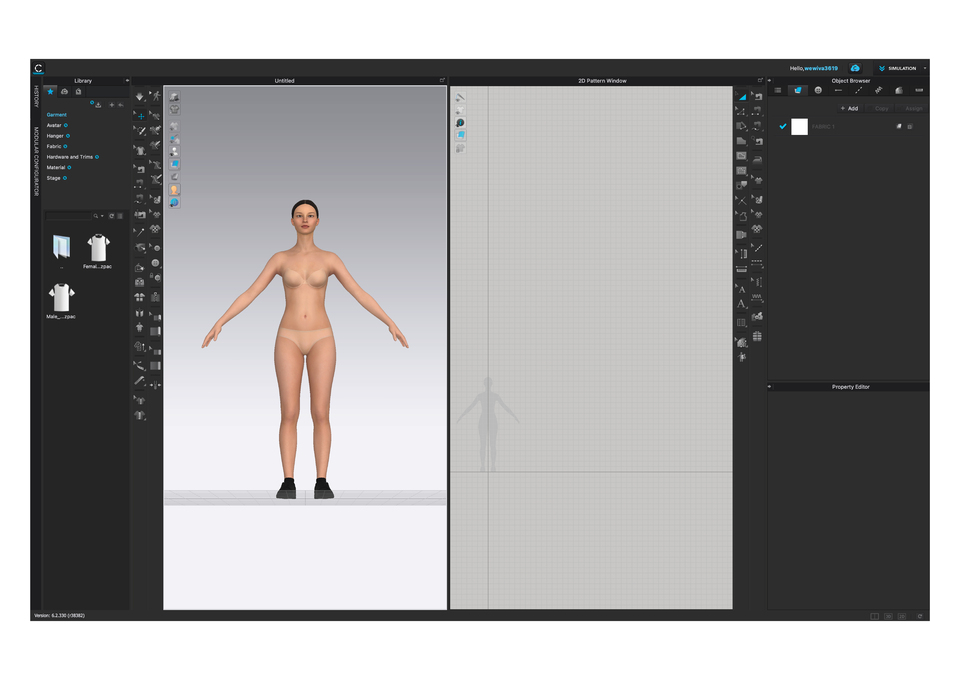Click the walking avatar tool icon
Screen dimensions: 960x680
[x=156, y=96]
